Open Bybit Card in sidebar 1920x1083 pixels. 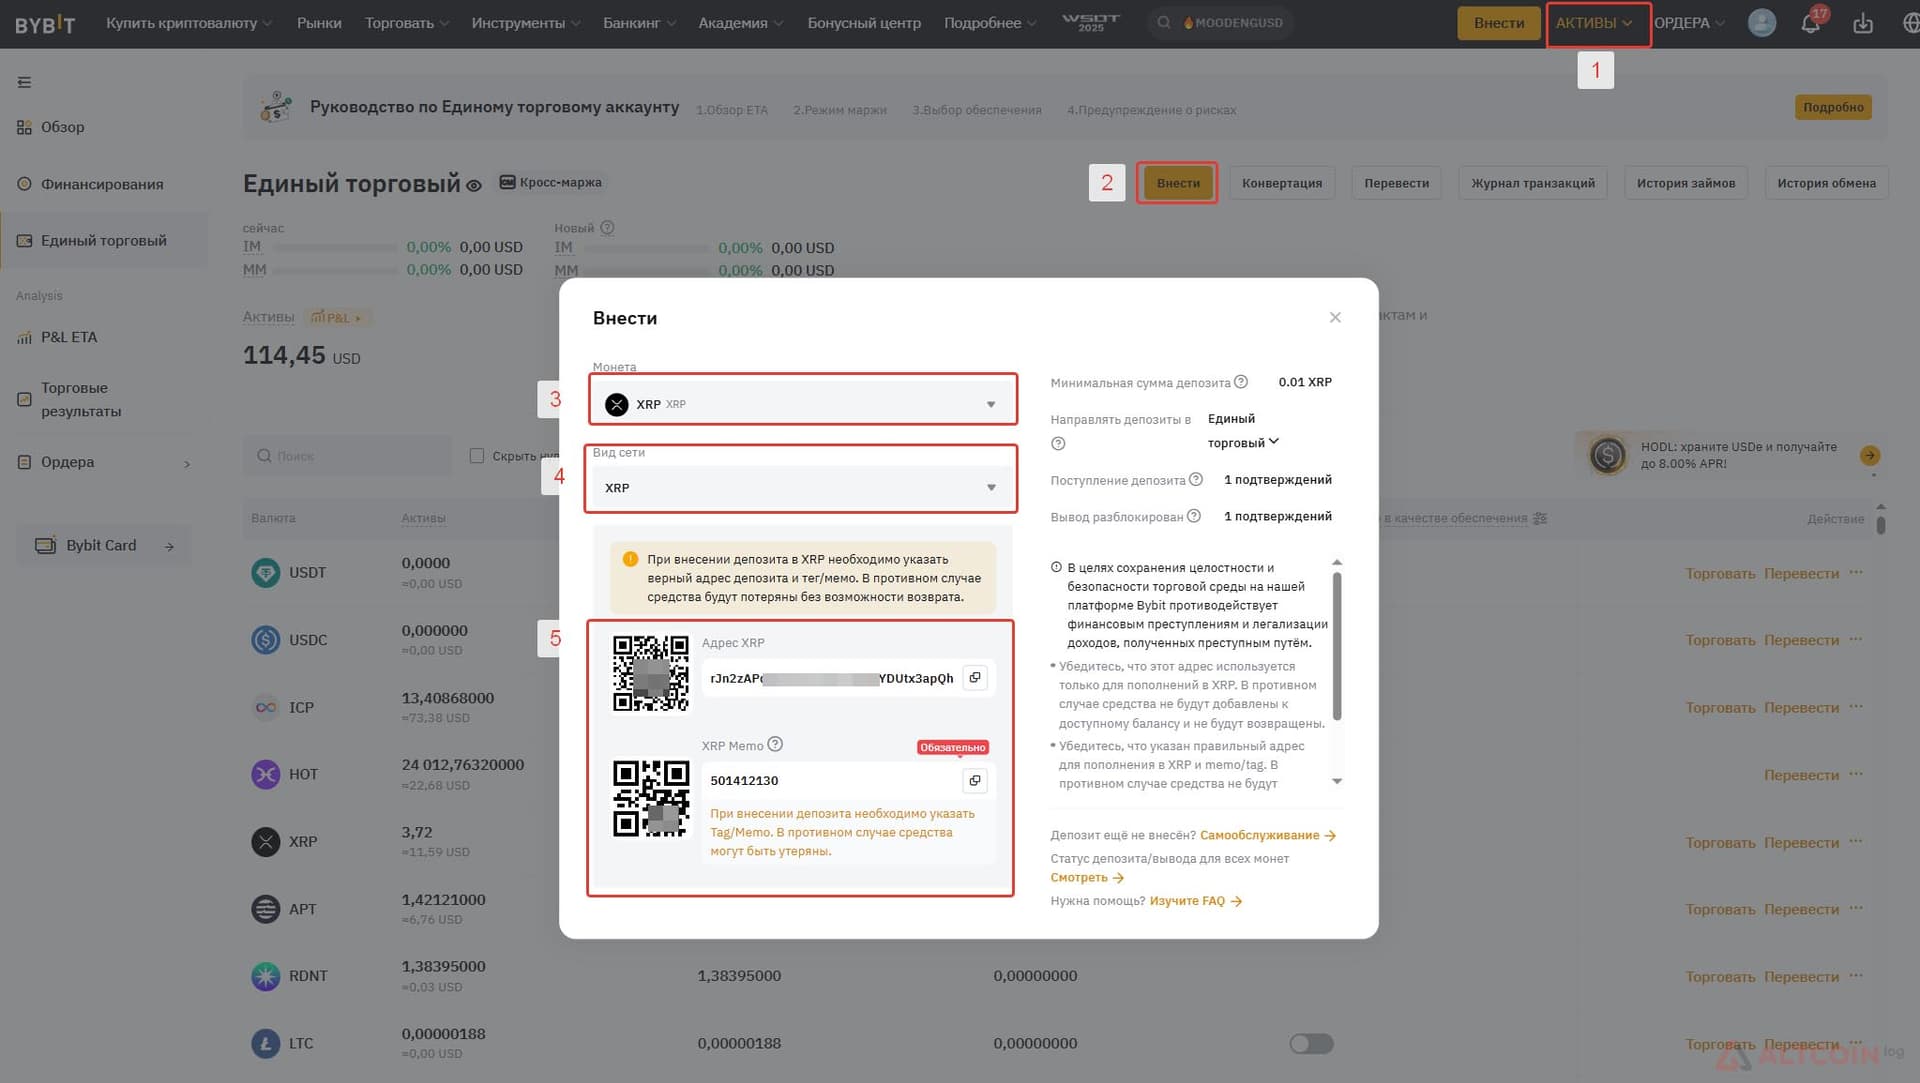103,545
